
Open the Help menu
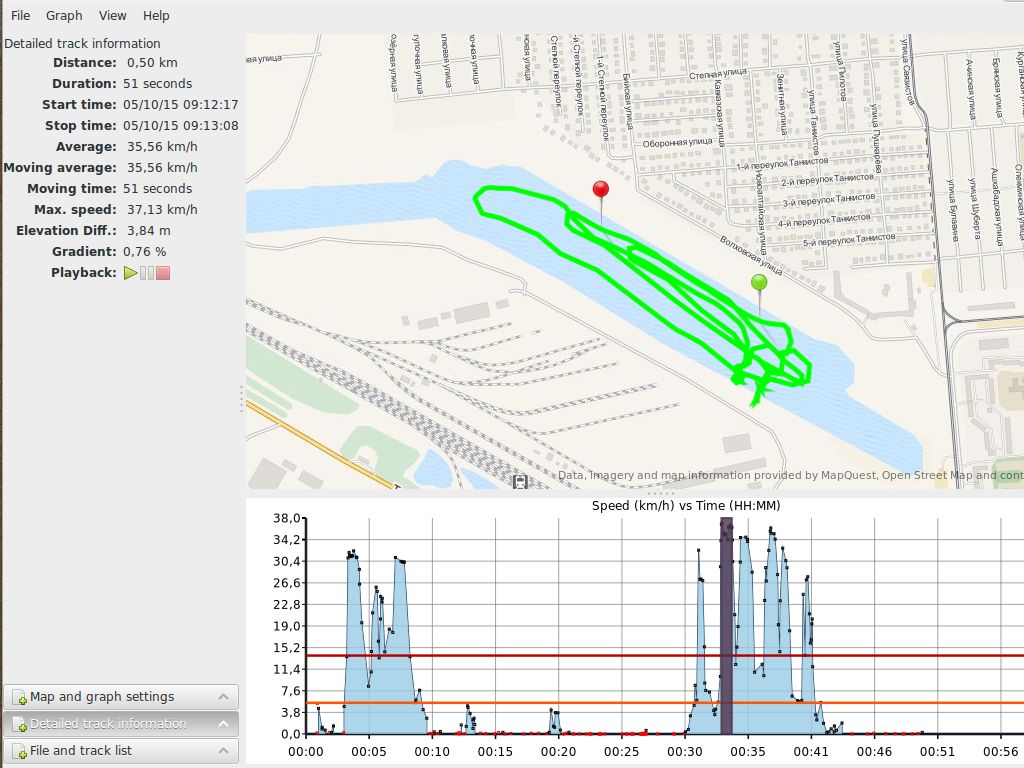click(156, 16)
